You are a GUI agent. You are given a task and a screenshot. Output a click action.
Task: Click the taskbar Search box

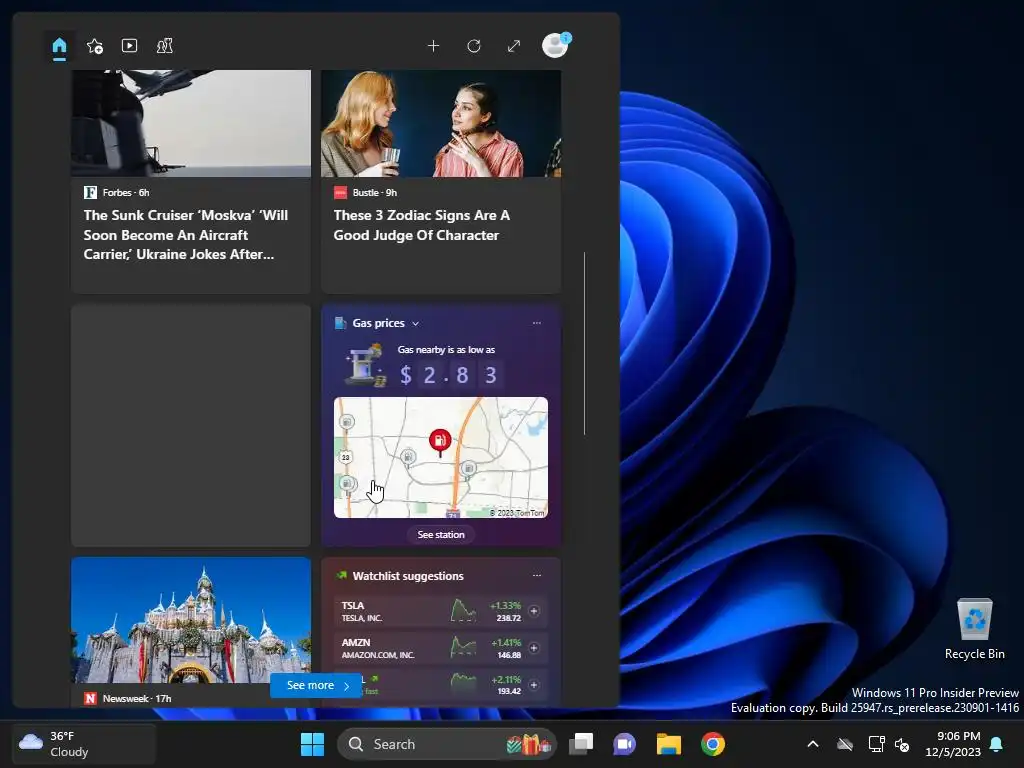point(447,744)
